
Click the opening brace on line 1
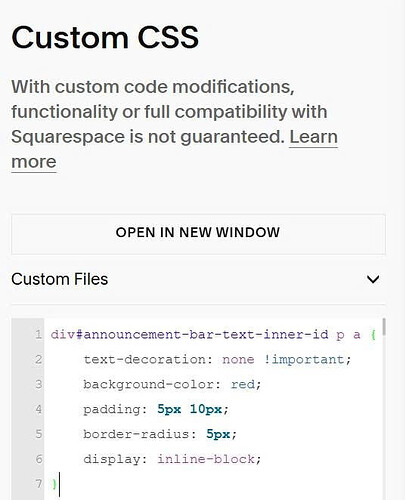373,335
